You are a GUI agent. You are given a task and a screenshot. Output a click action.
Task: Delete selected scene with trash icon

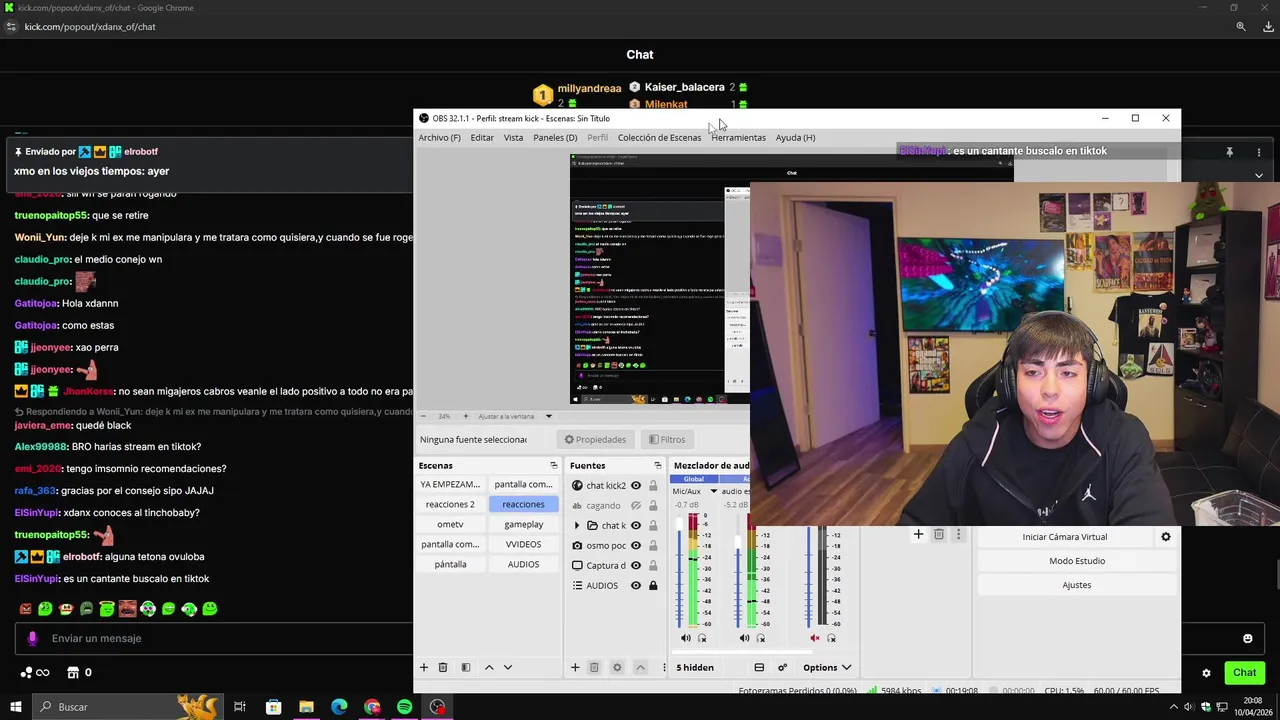point(443,667)
